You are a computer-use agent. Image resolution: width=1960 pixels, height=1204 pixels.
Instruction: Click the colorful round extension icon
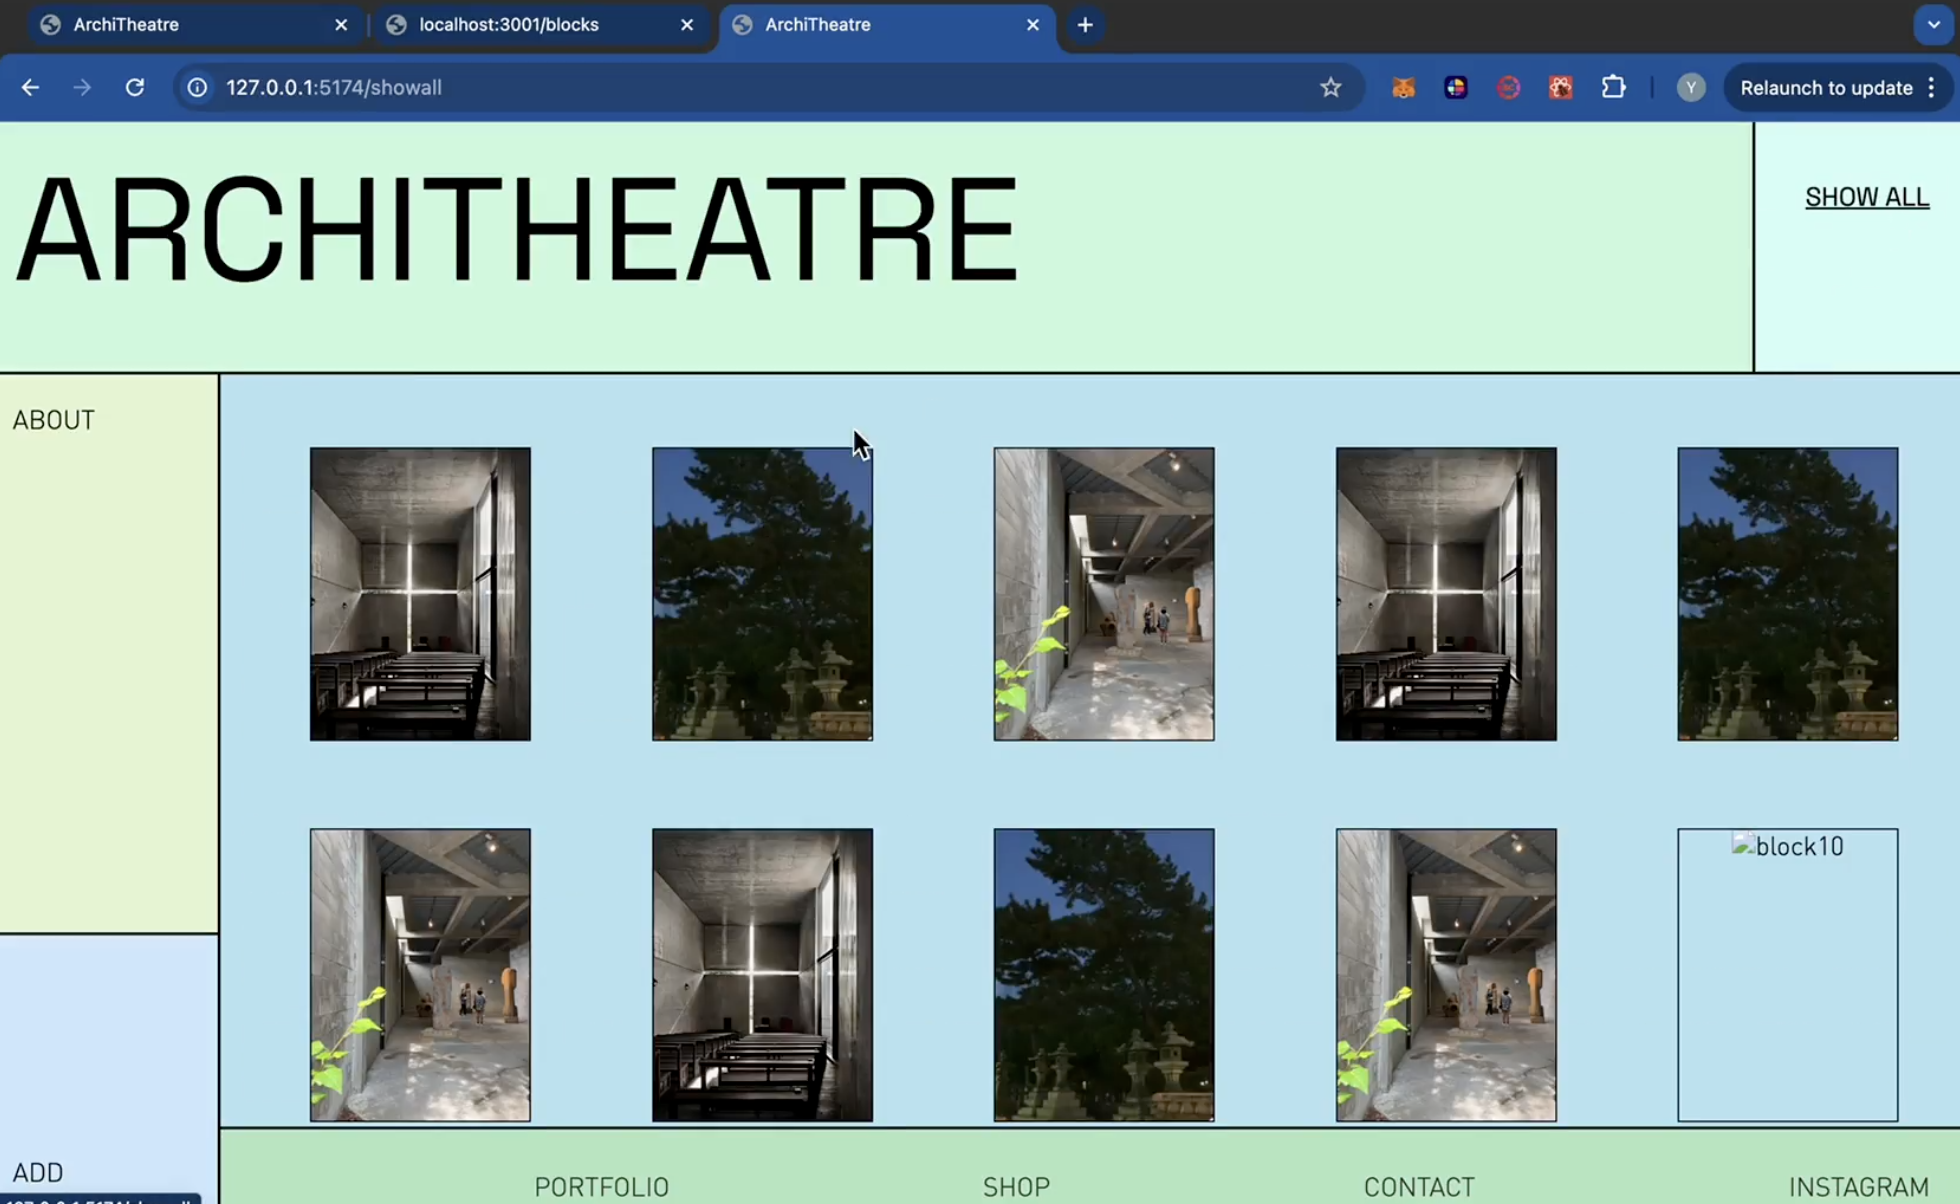[1455, 88]
